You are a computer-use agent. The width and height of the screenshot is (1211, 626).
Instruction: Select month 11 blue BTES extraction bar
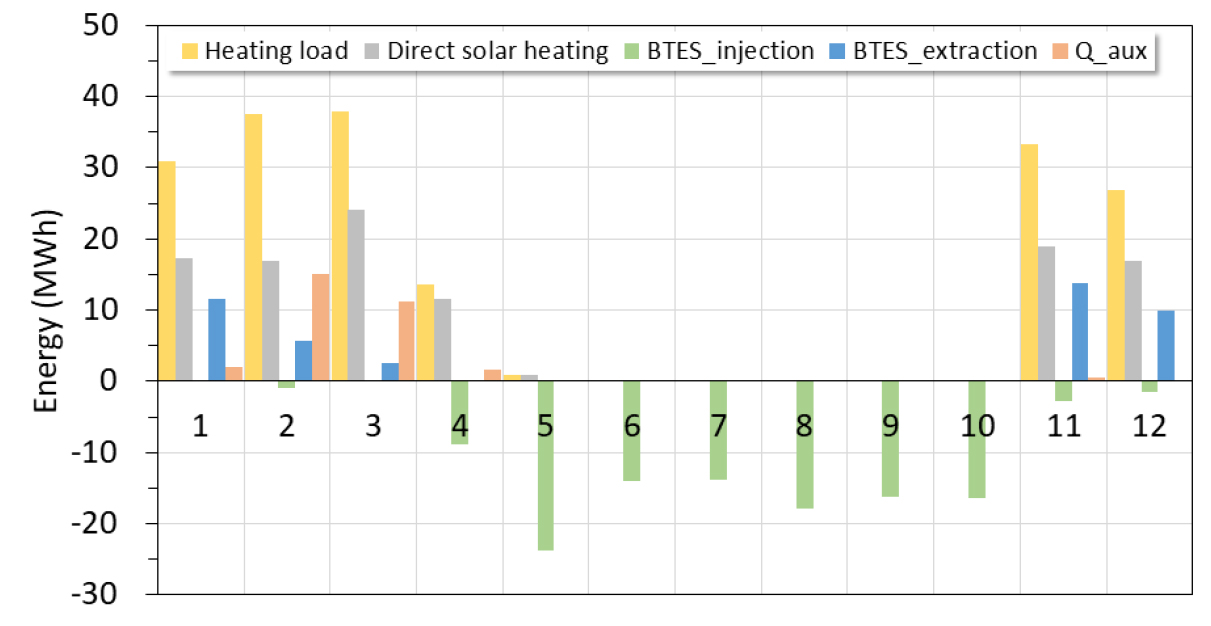(1080, 332)
